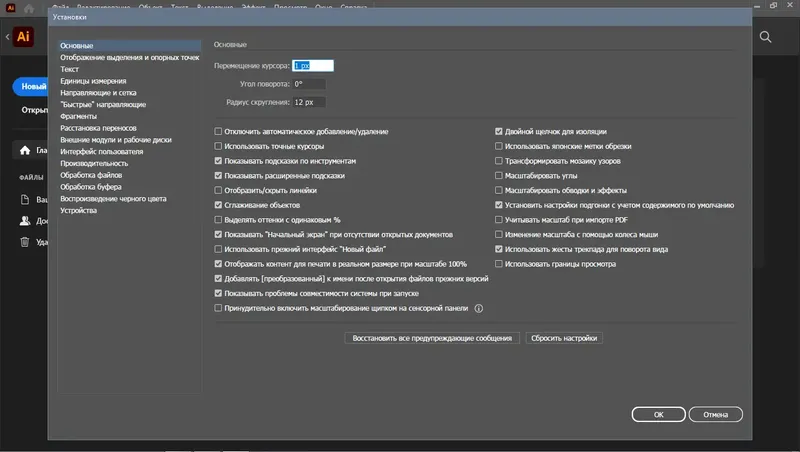Viewport: 800px width, 452px height.
Task: Enable Использовать японские метки обрезки
Action: (499, 146)
